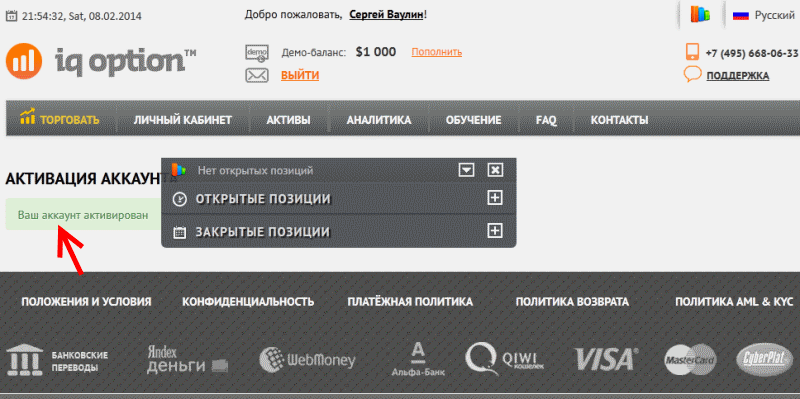The image size is (800, 399).
Task: Click the bank transfers building icon
Action: click(24, 359)
